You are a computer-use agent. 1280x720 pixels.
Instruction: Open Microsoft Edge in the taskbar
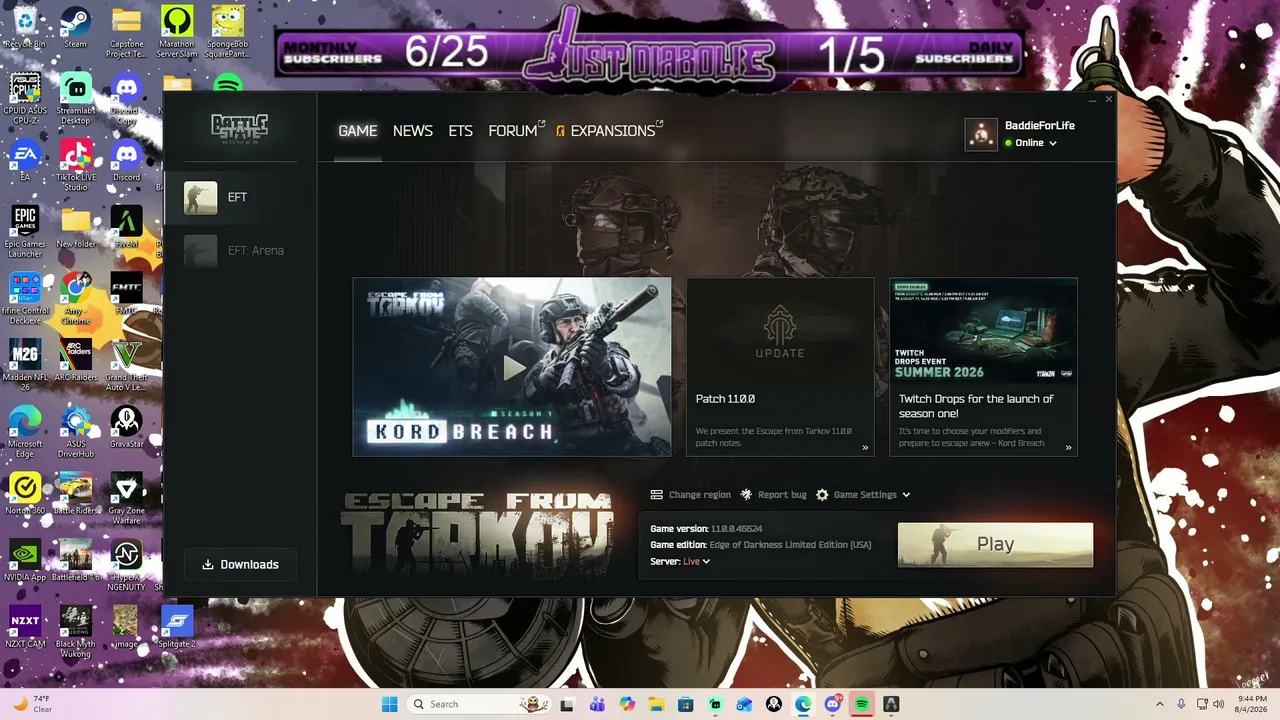pyautogui.click(x=803, y=704)
